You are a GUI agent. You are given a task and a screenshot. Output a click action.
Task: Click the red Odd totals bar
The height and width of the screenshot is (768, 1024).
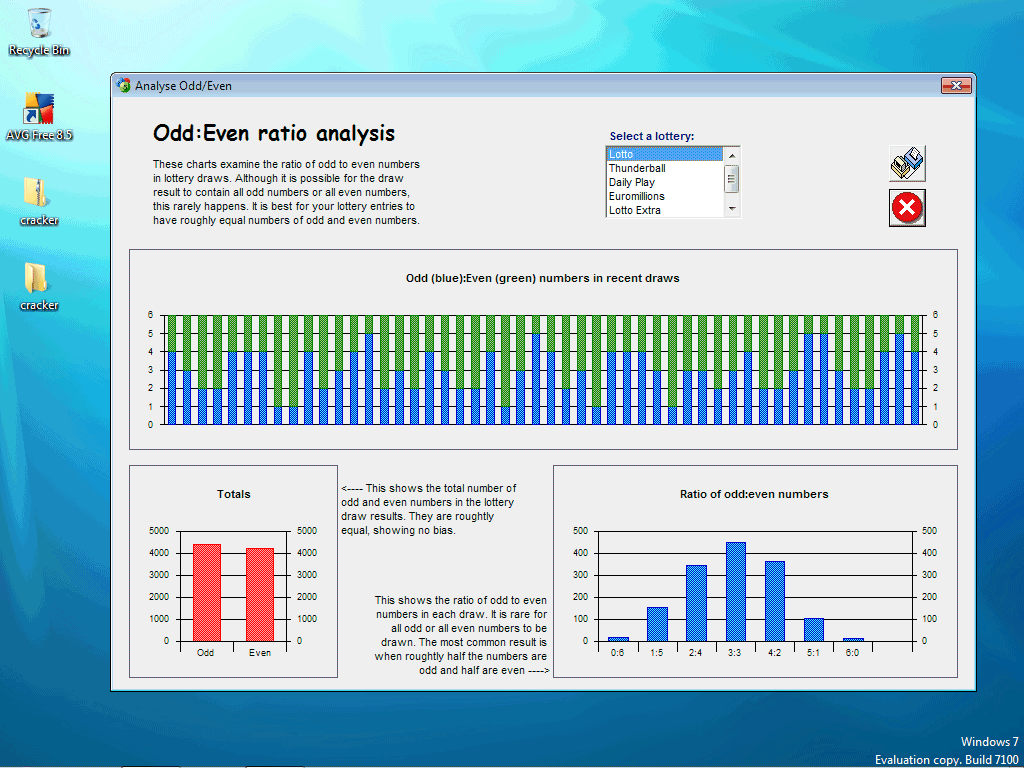(x=207, y=593)
